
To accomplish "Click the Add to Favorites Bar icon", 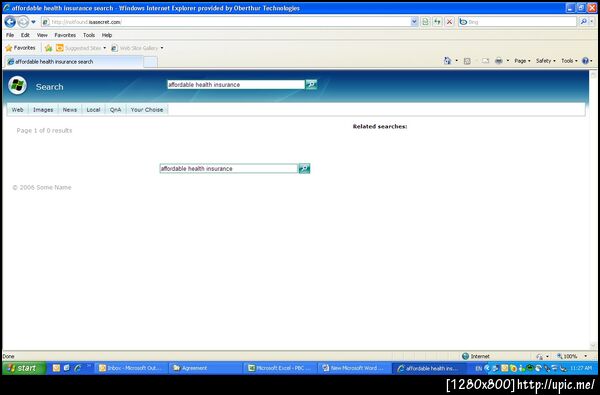I will click(x=48, y=48).
